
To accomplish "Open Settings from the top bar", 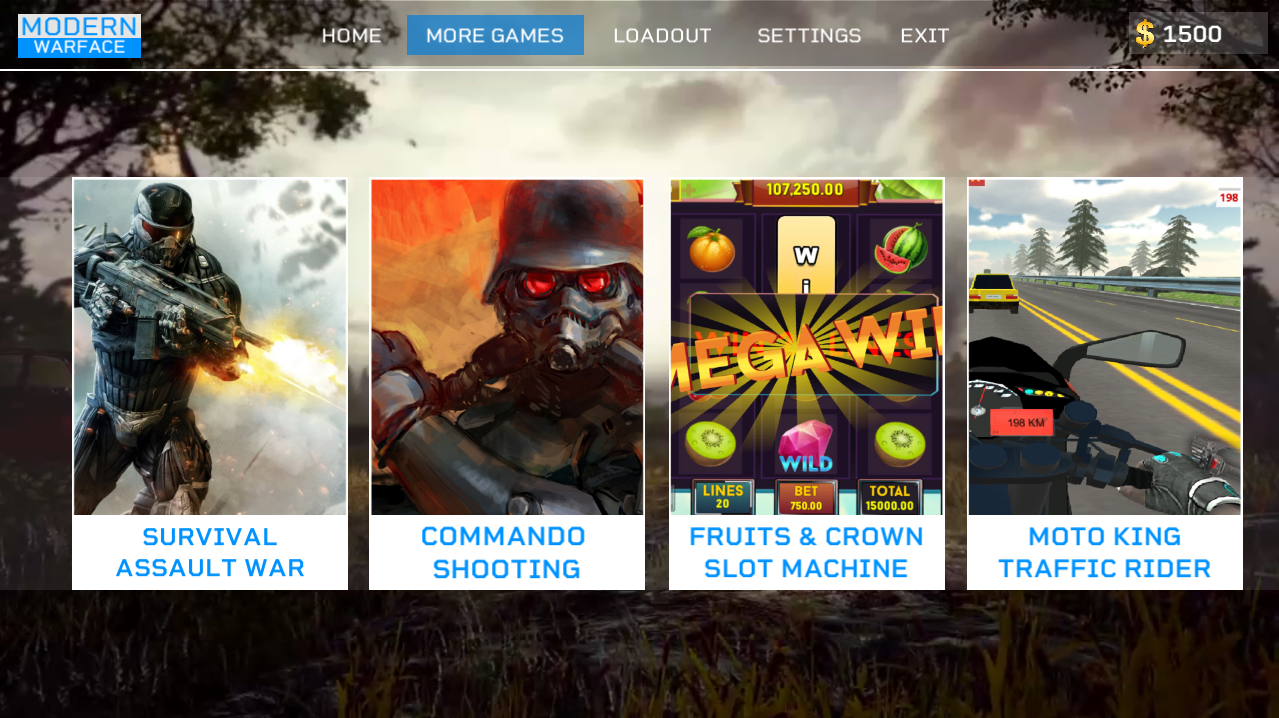I will [x=809, y=36].
